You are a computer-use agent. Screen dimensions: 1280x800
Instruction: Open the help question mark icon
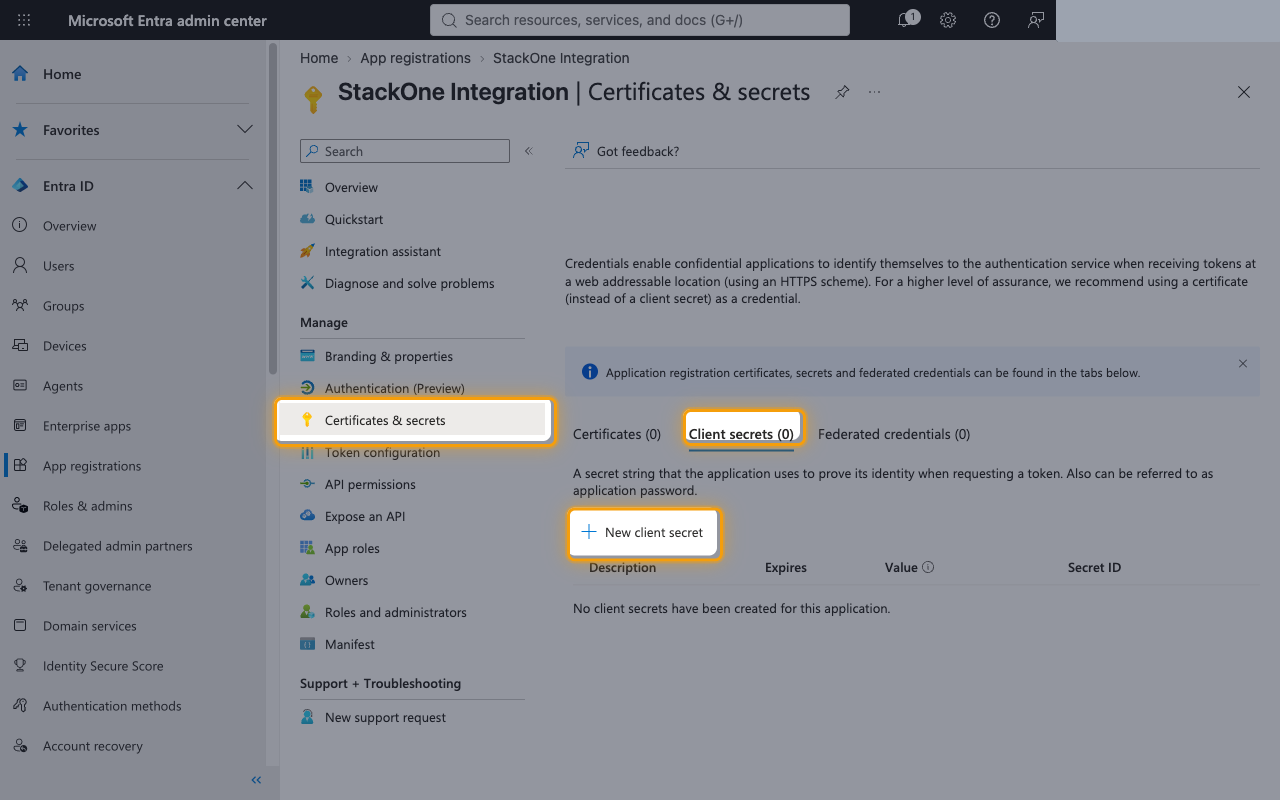pos(992,20)
